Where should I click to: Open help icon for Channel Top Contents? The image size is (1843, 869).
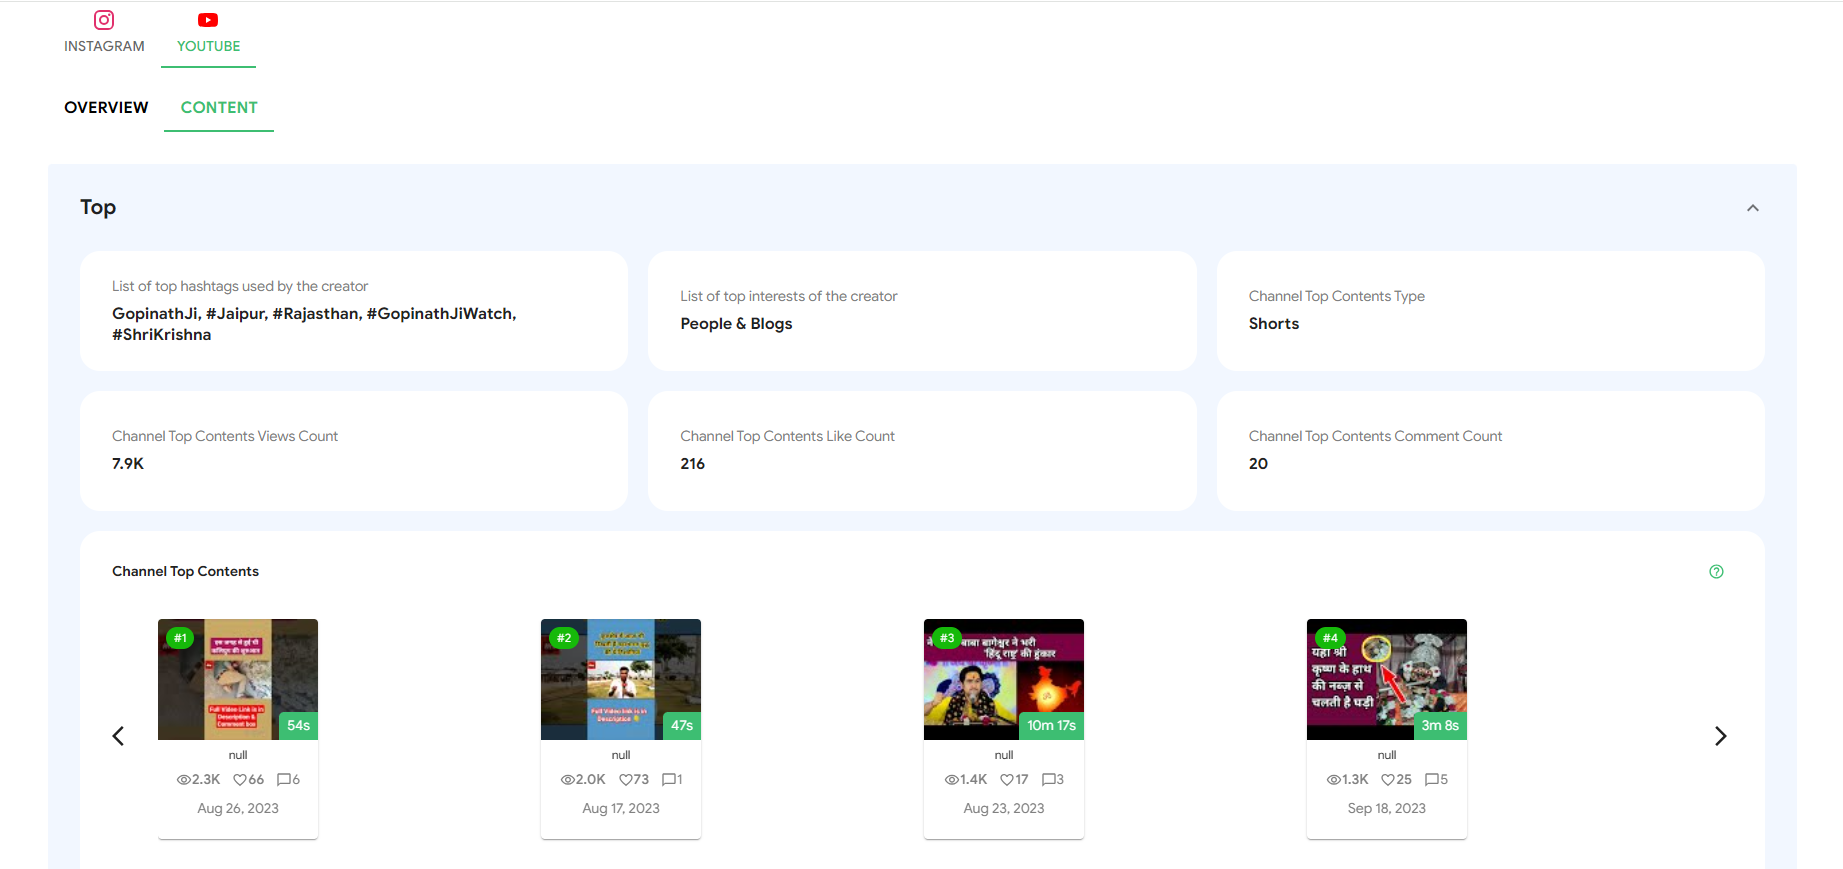click(x=1716, y=572)
